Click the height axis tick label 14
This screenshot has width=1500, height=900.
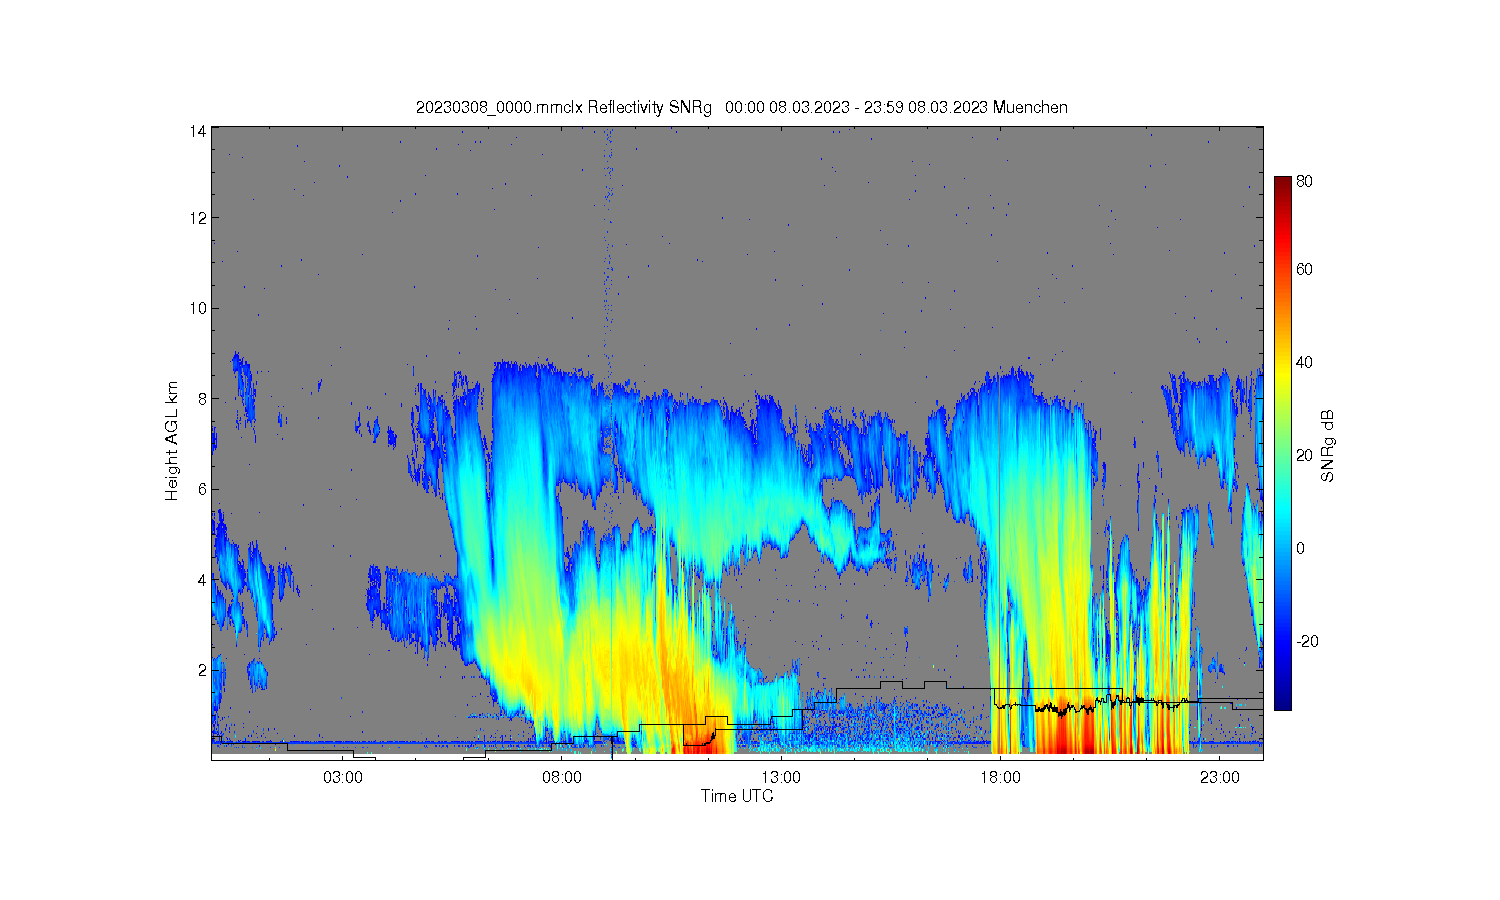coord(199,131)
